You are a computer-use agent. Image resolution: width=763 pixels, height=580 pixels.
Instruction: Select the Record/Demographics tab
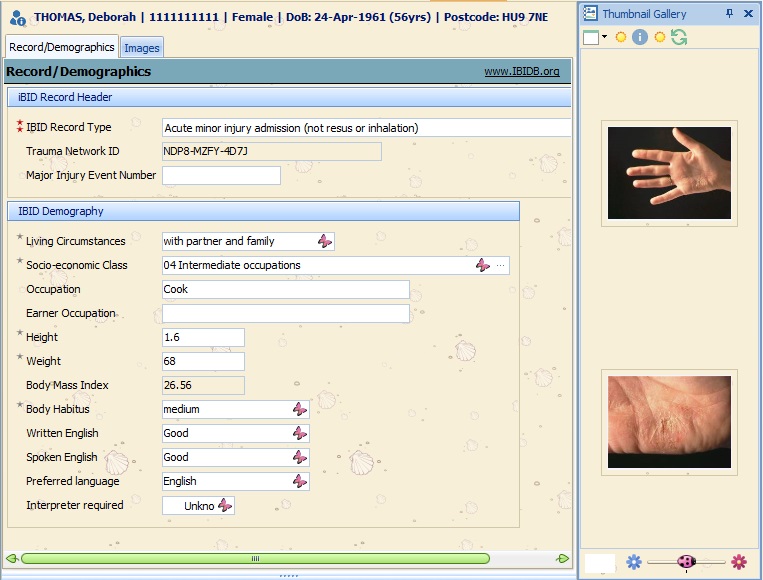pyautogui.click(x=62, y=47)
